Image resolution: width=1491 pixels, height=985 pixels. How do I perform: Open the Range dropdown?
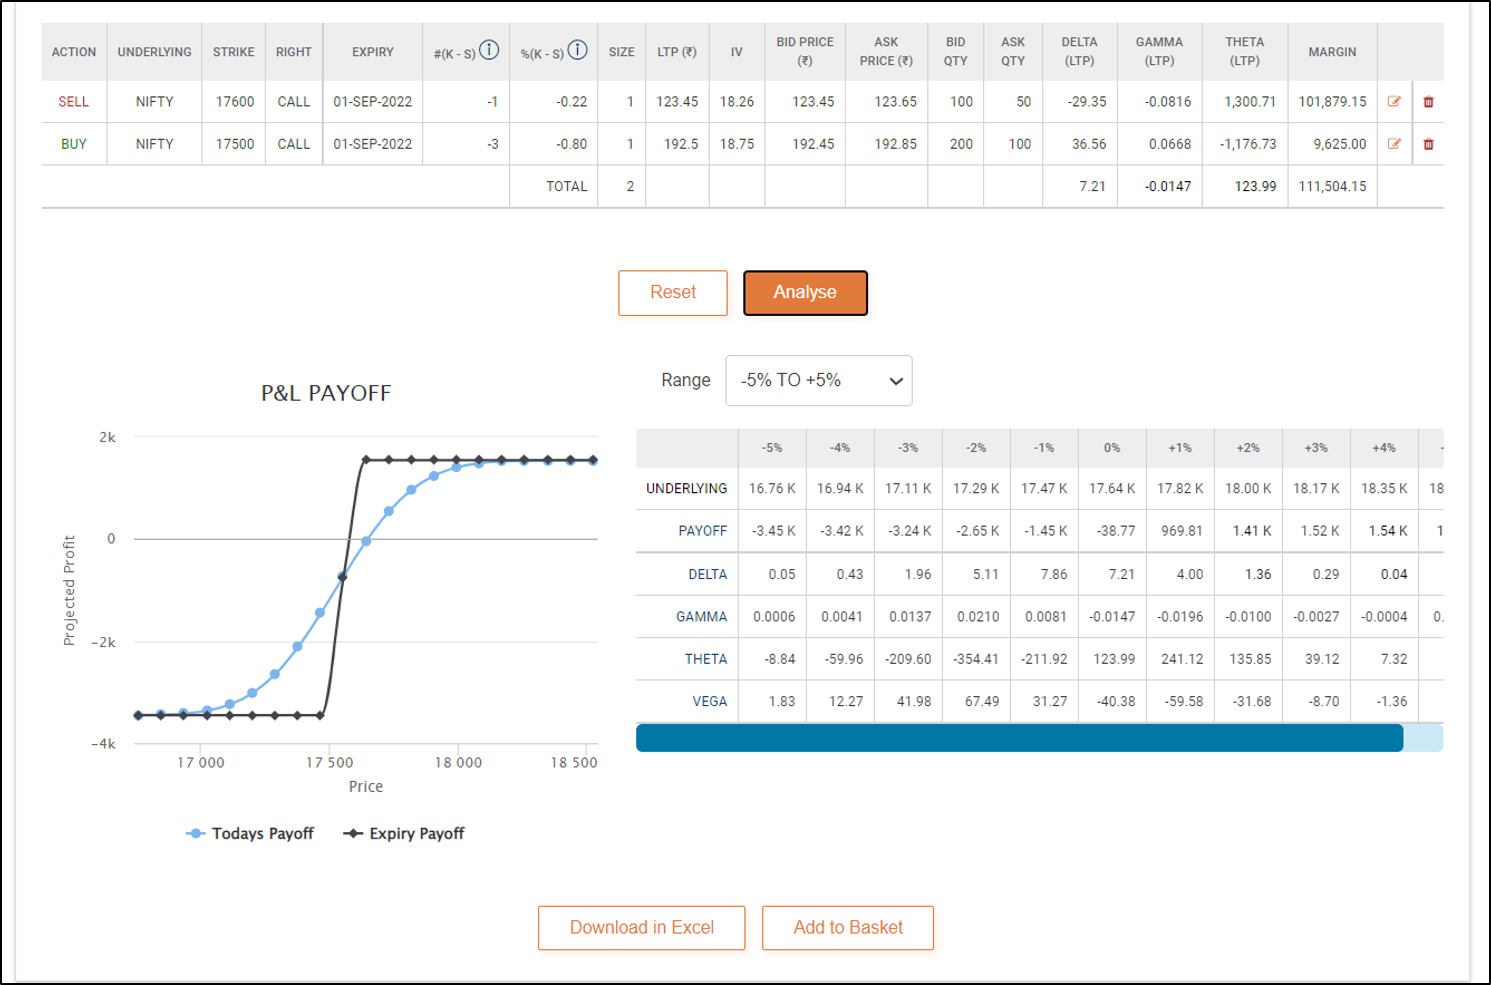click(x=818, y=380)
